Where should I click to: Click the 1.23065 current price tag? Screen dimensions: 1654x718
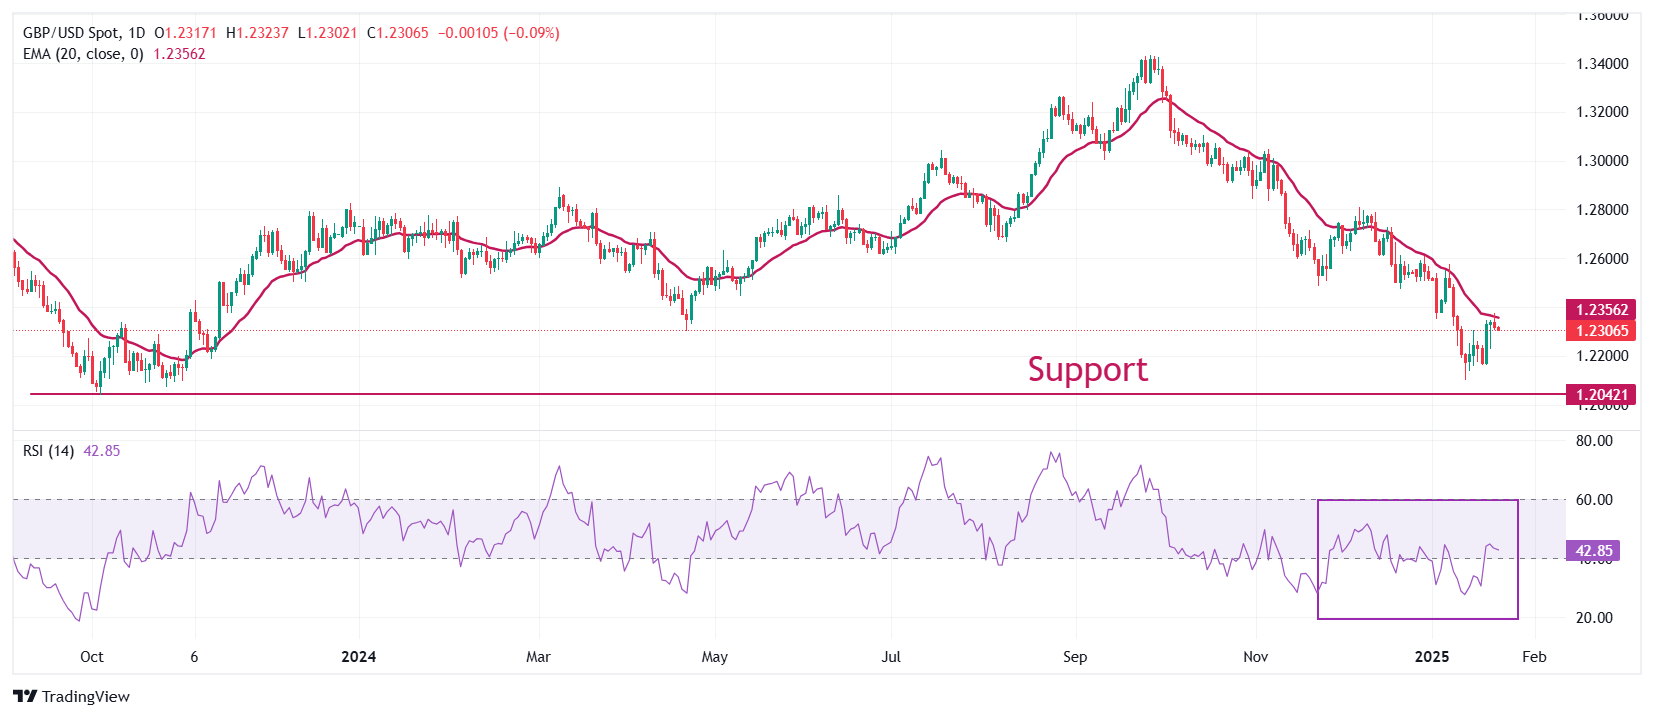tap(1601, 331)
